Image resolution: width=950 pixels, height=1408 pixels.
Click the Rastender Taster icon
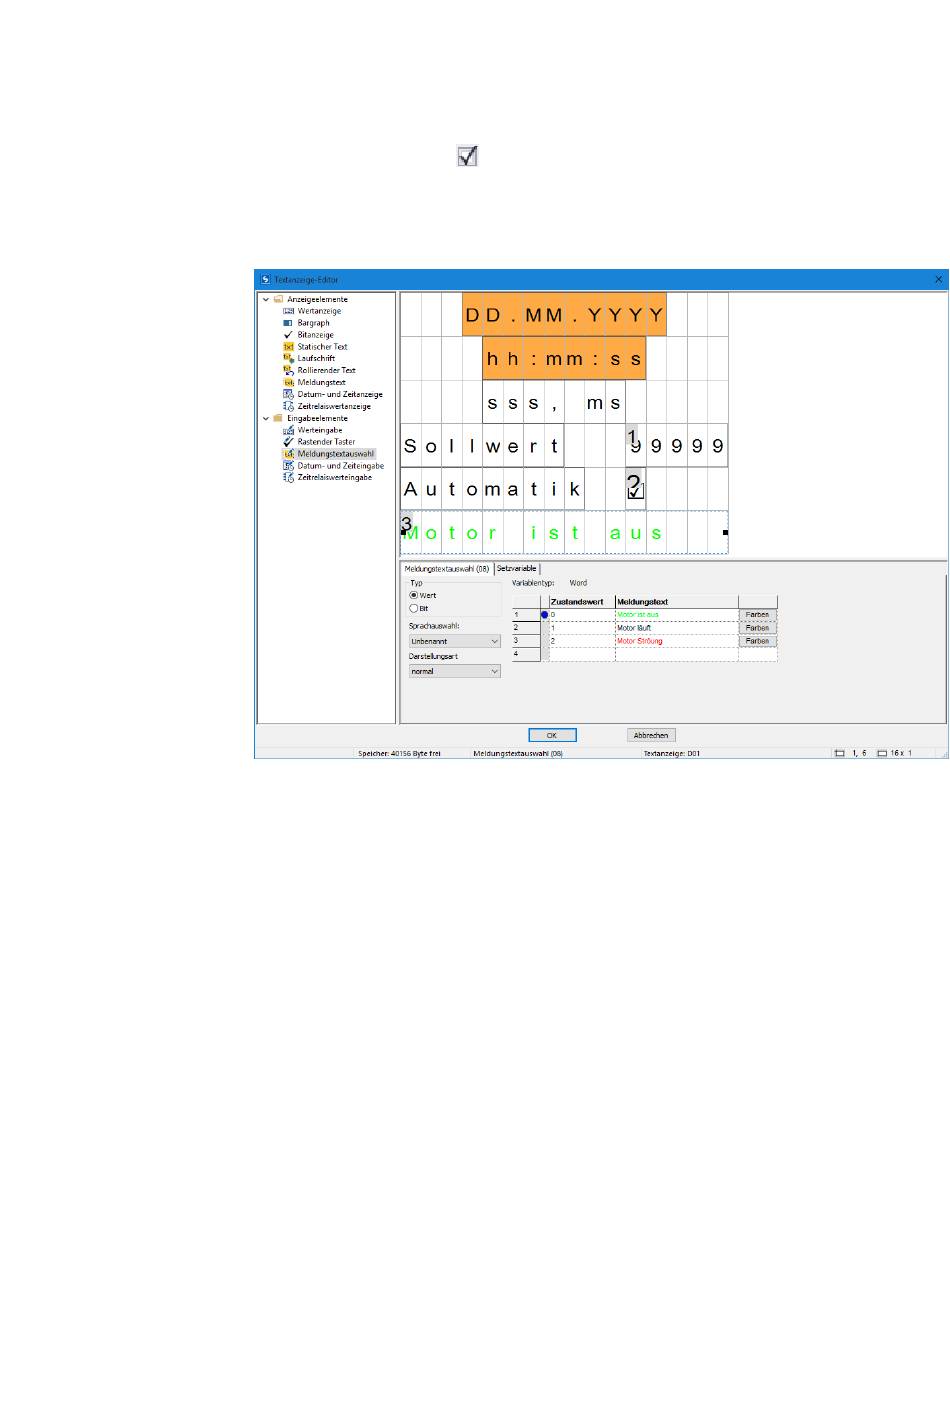click(289, 441)
